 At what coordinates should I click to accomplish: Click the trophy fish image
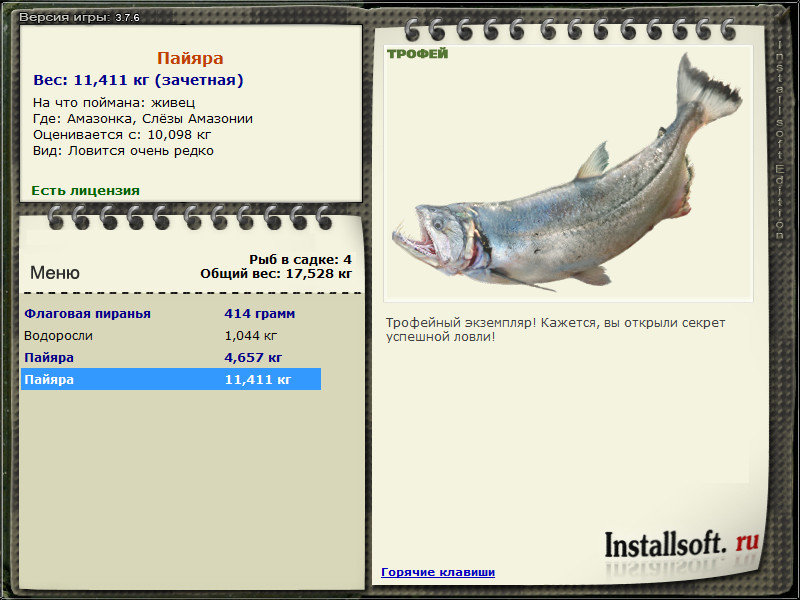coord(568,173)
